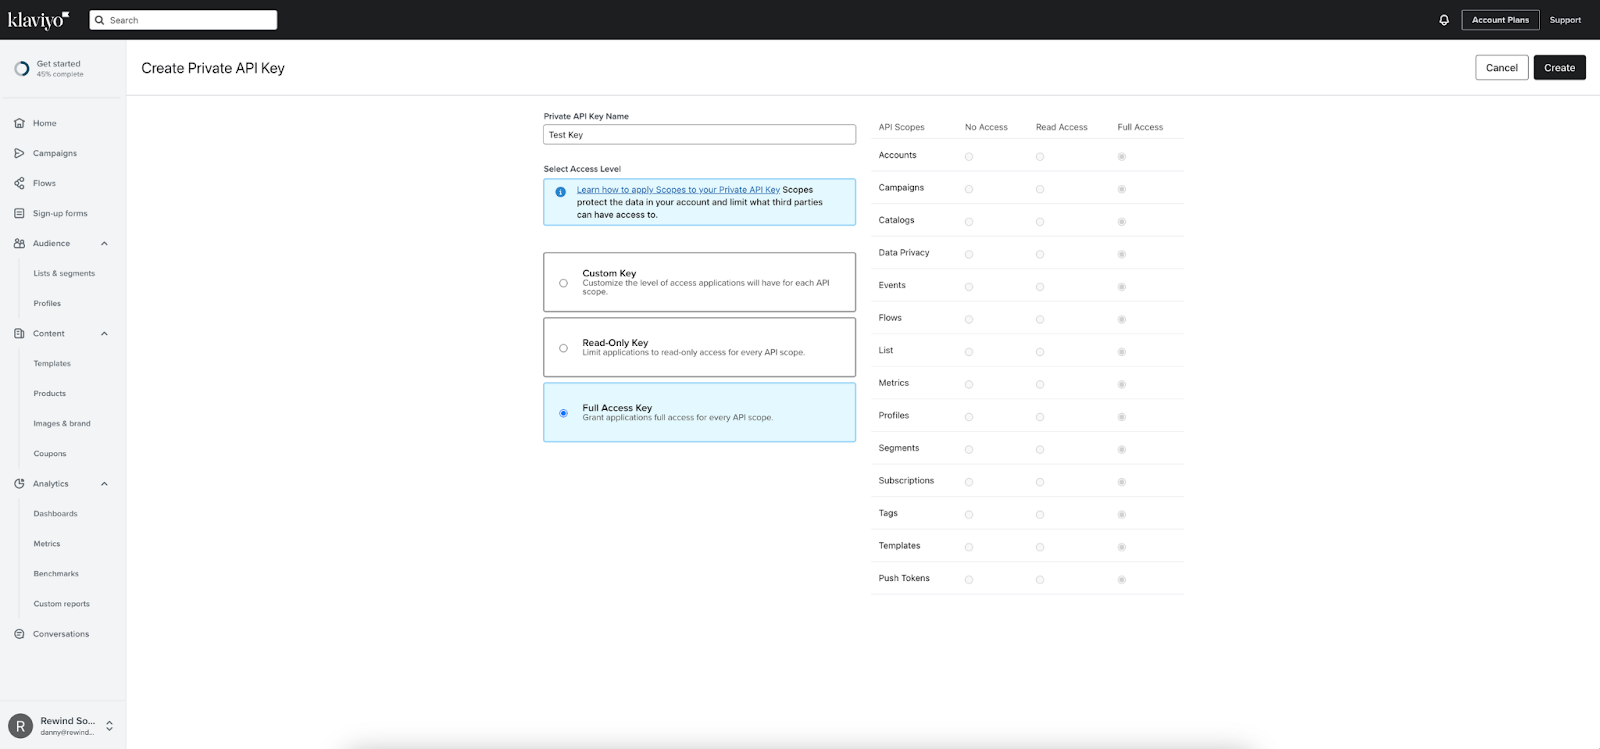Open Products under Content

point(50,393)
